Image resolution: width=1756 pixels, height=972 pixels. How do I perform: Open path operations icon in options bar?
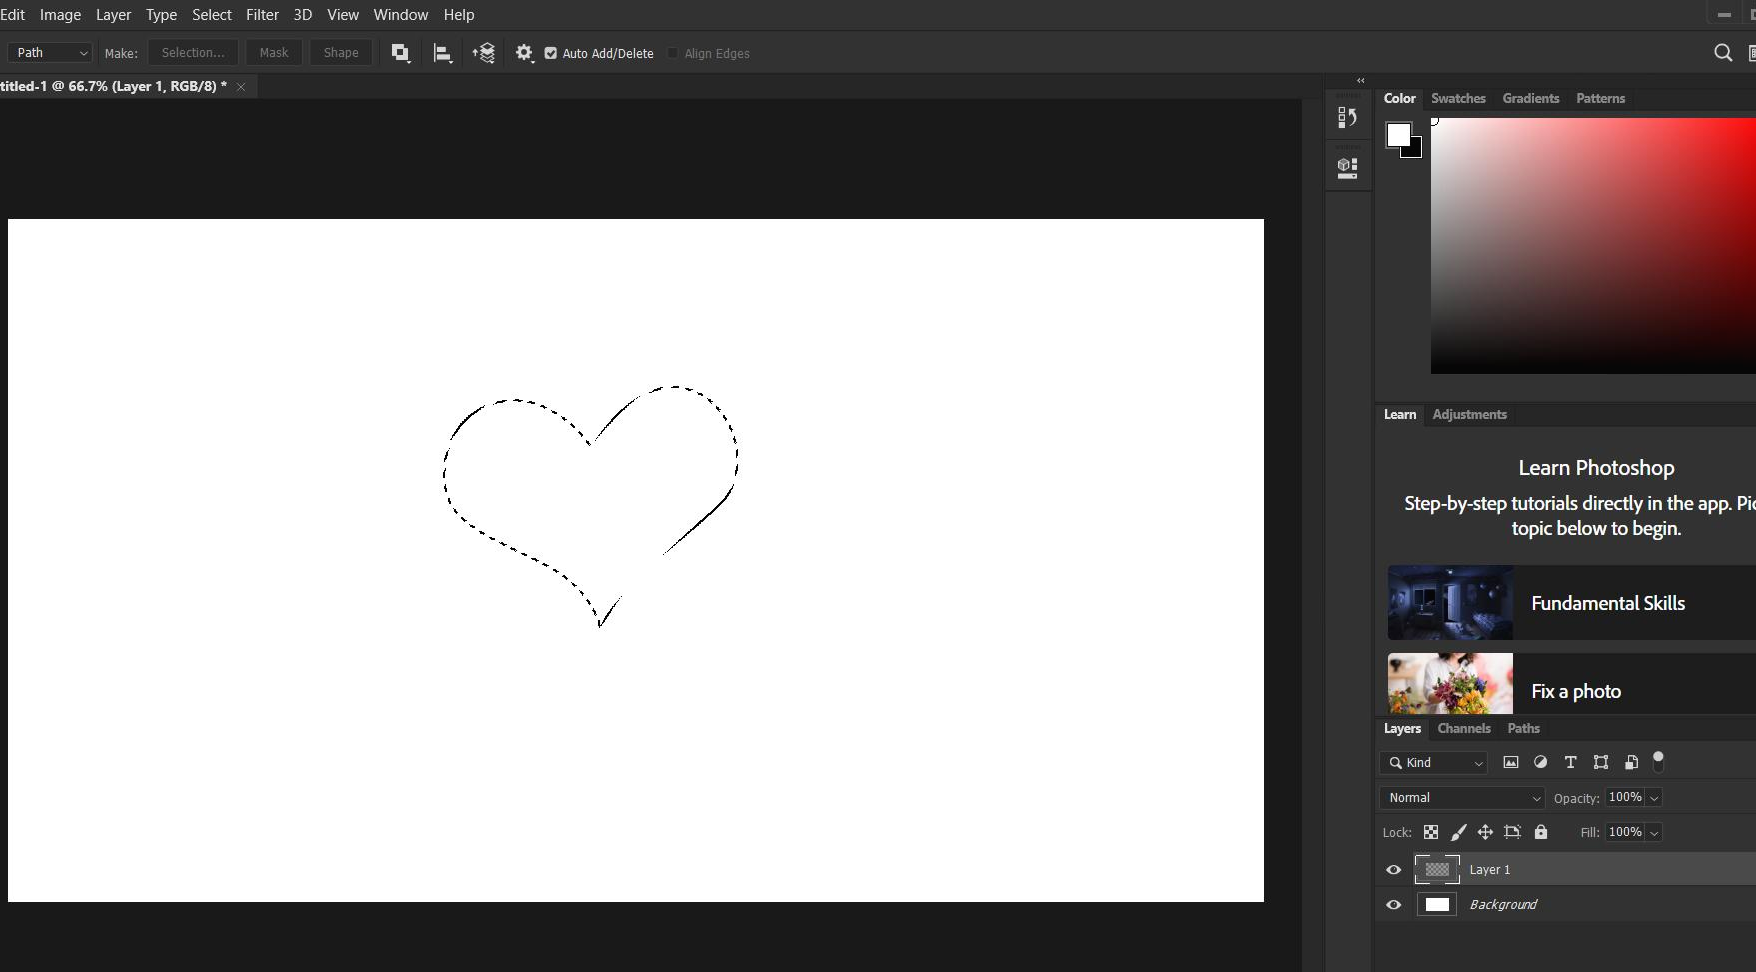point(400,53)
